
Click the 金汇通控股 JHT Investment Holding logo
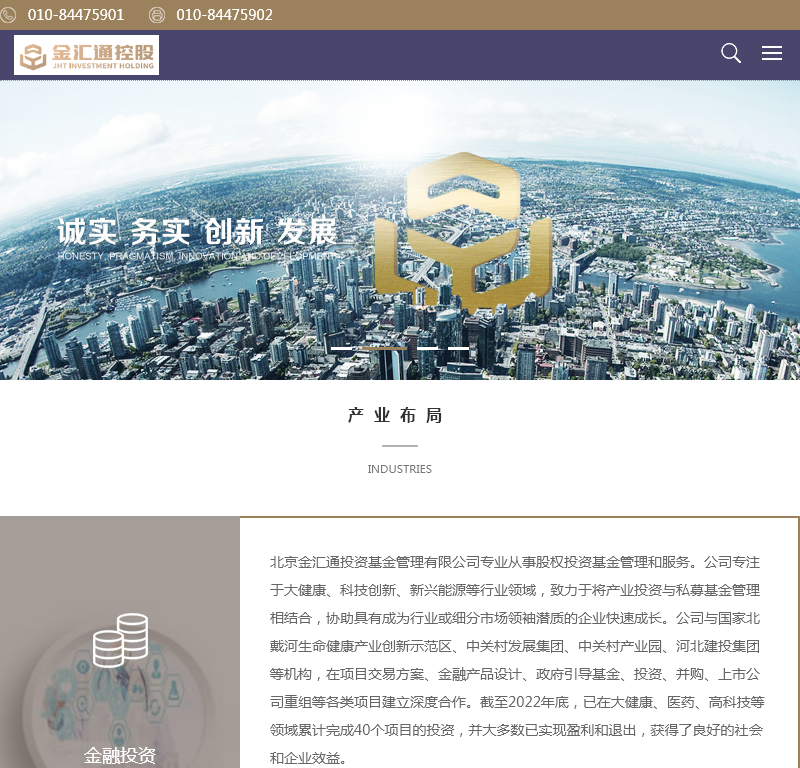click(x=86, y=55)
